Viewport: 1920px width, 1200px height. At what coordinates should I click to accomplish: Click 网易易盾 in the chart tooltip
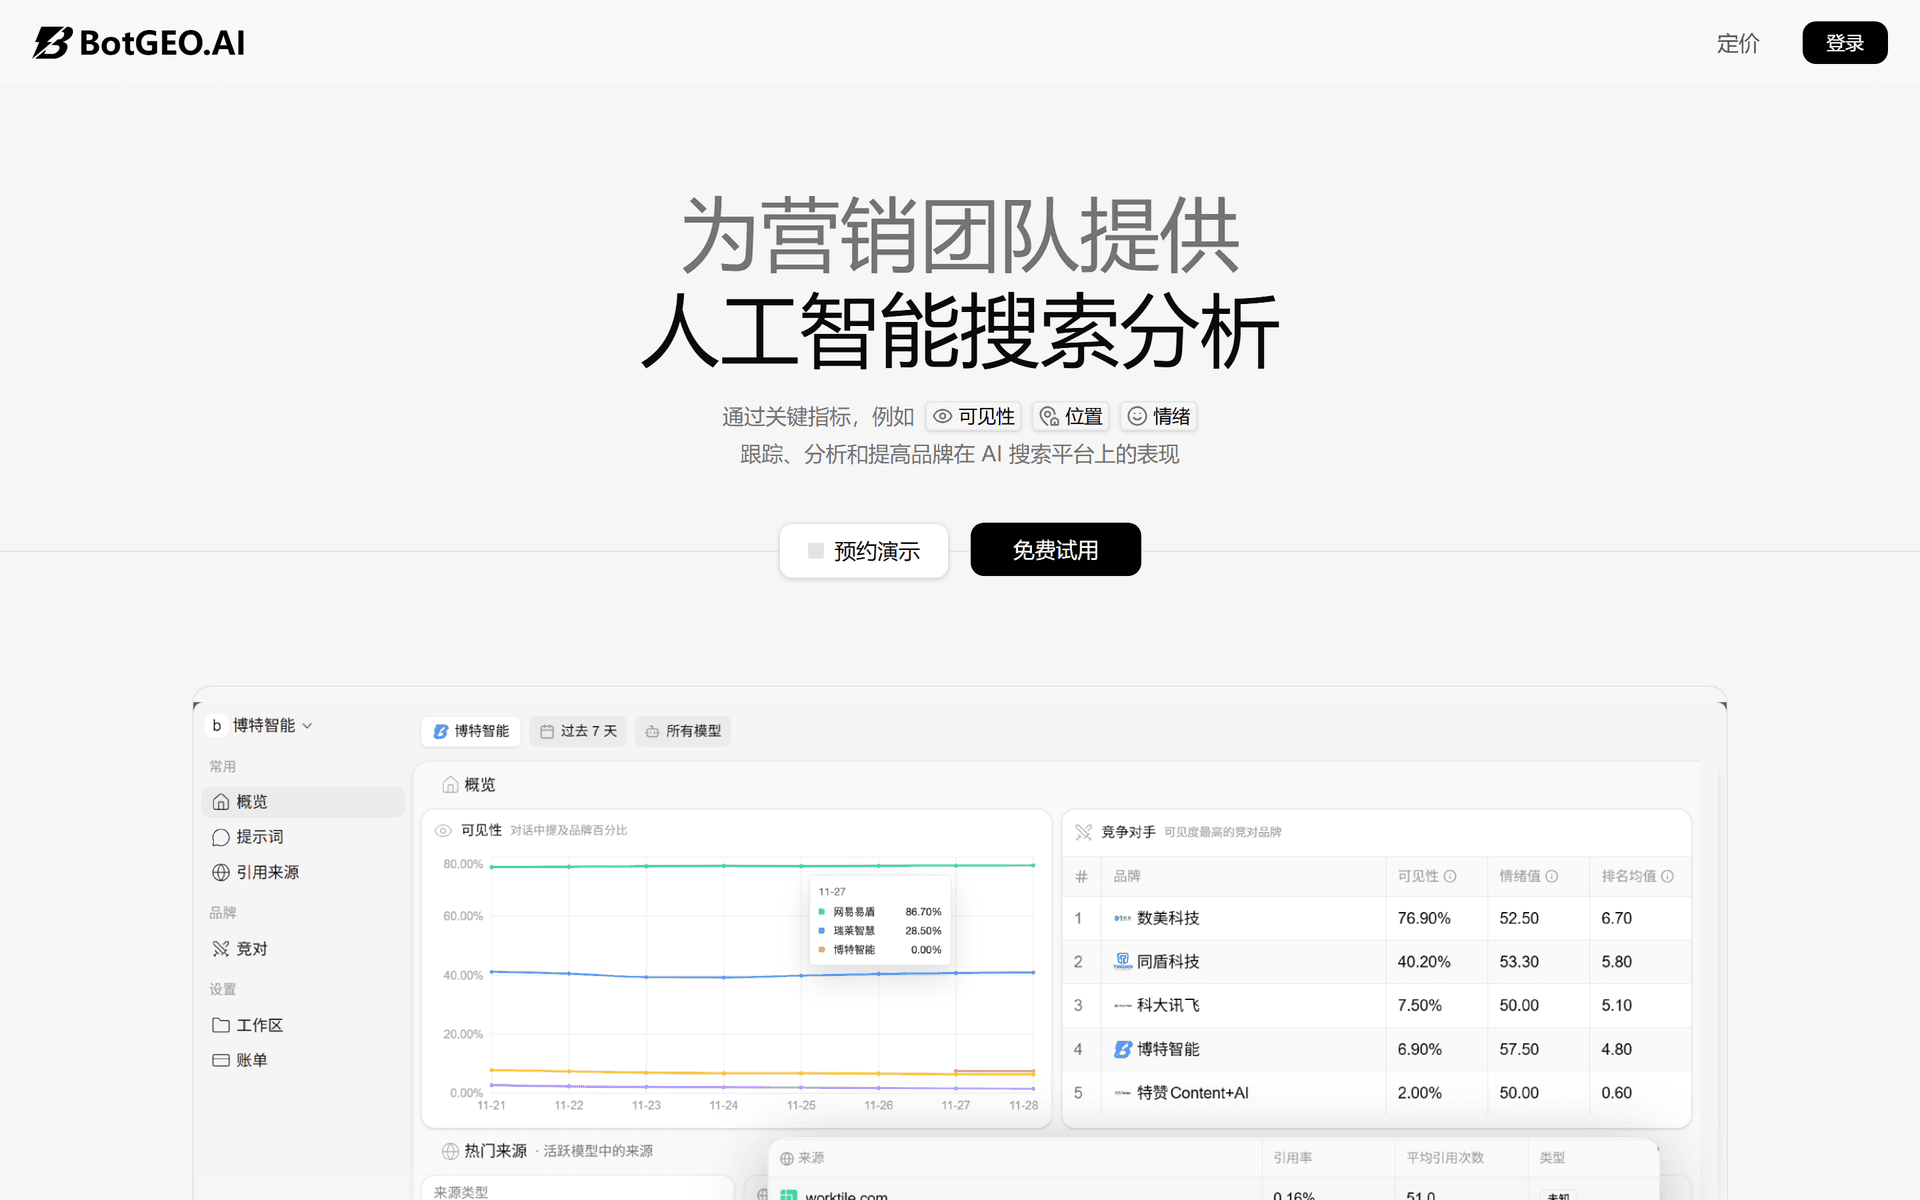pos(854,912)
